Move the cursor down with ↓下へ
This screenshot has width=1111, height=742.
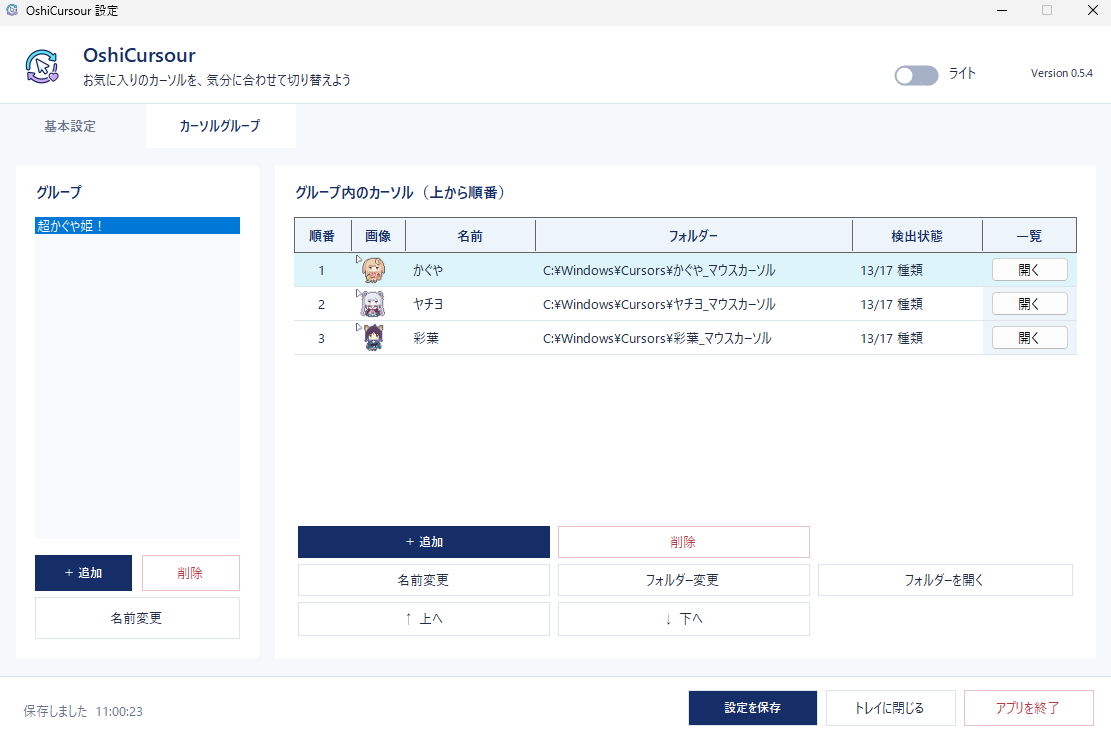click(684, 619)
